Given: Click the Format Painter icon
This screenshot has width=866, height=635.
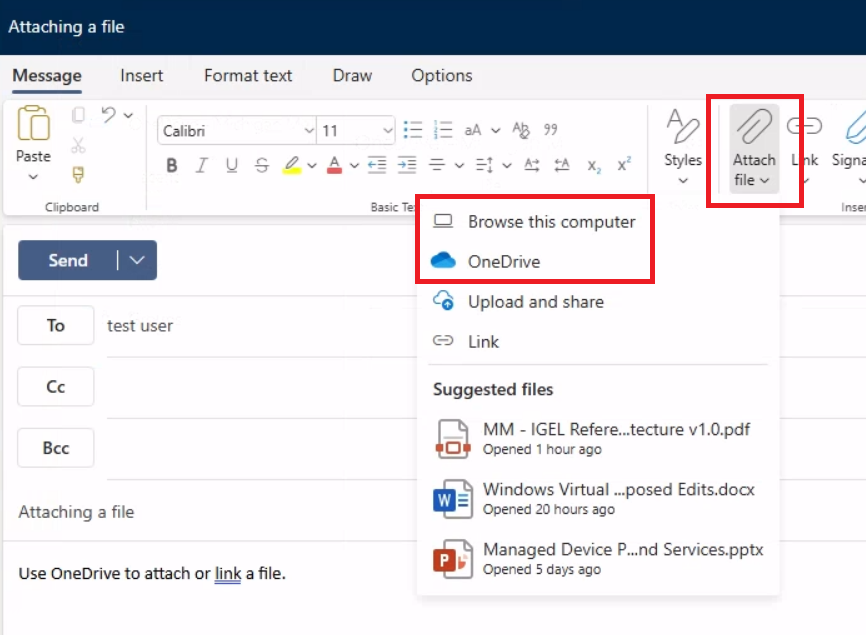Looking at the screenshot, I should 78,174.
